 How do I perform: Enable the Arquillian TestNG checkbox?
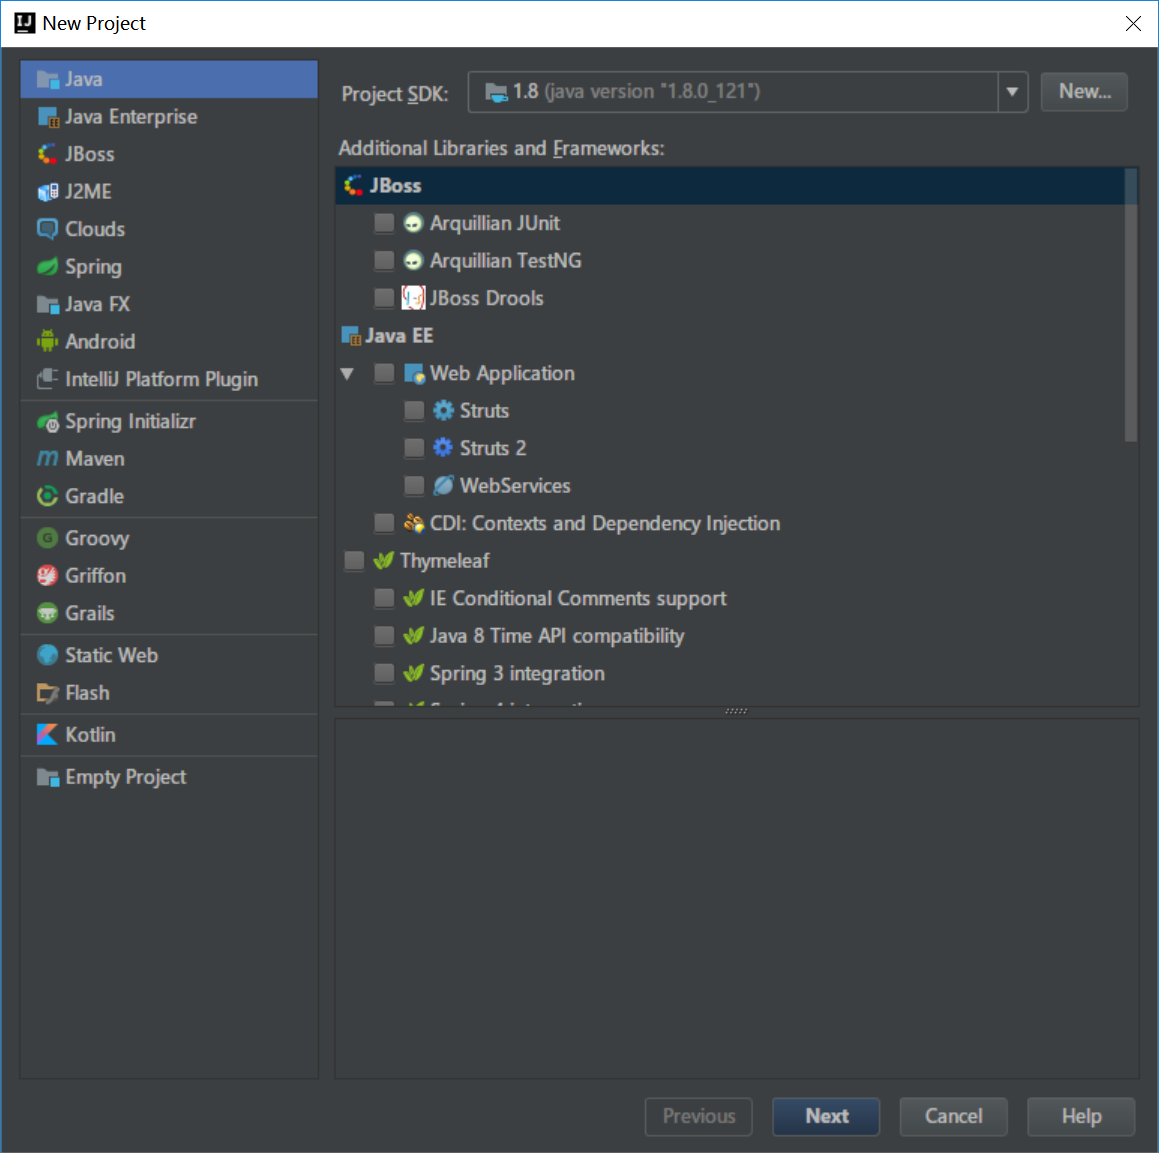click(384, 260)
